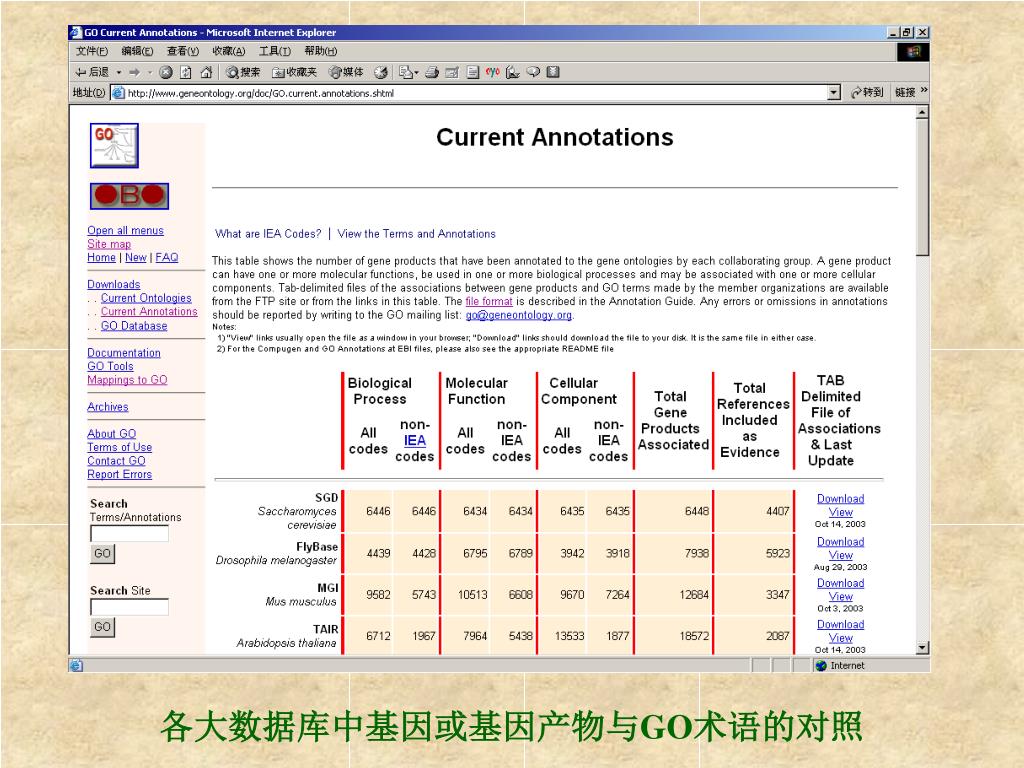Viewport: 1024px width, 768px height.
Task: Click the Forward arrow toolbar button
Action: [x=135, y=72]
